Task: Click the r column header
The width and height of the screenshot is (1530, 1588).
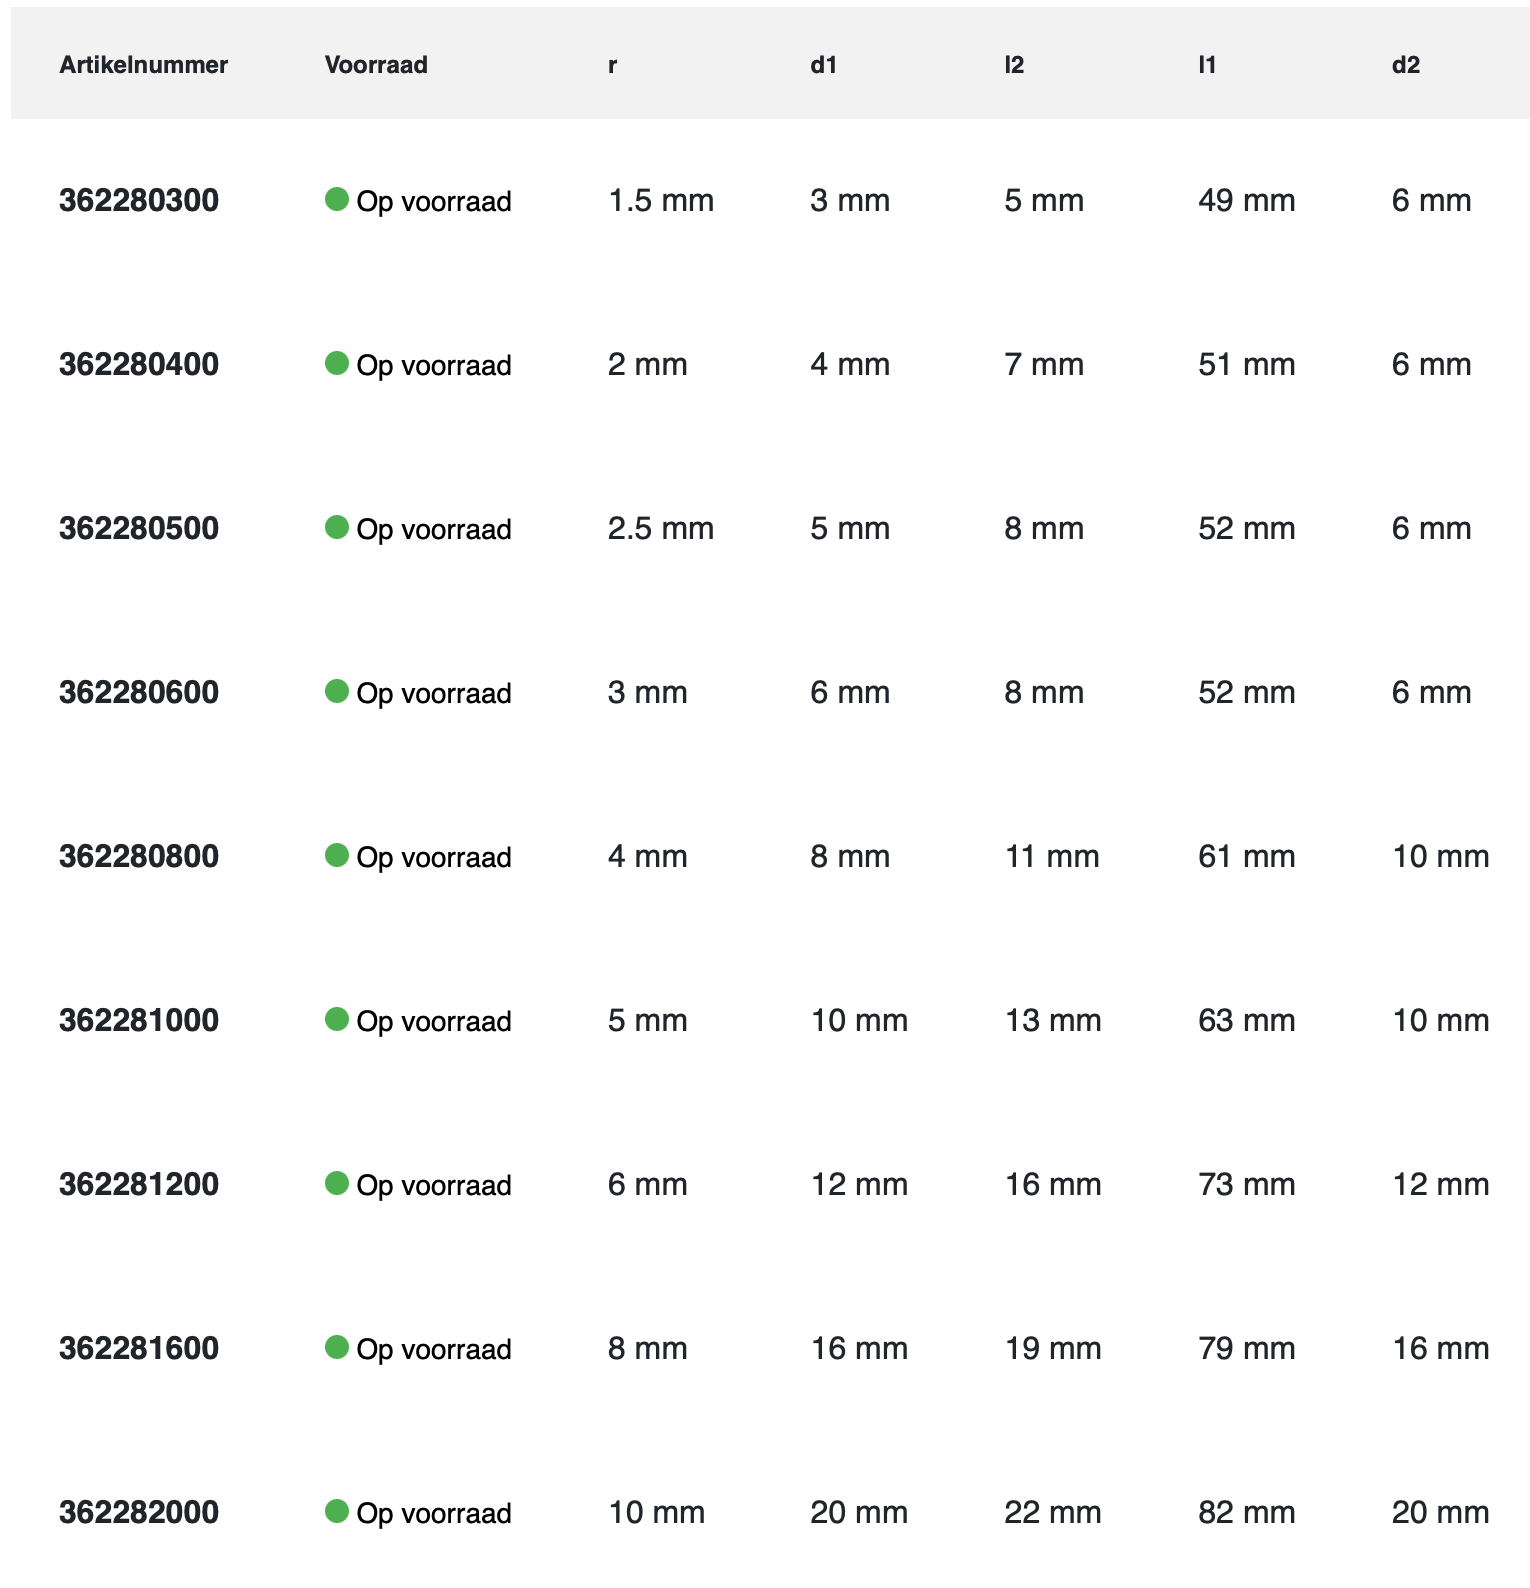Action: [612, 65]
